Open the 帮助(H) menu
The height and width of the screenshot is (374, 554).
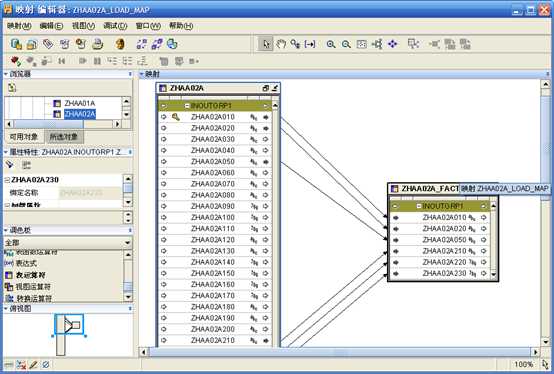tap(181, 26)
